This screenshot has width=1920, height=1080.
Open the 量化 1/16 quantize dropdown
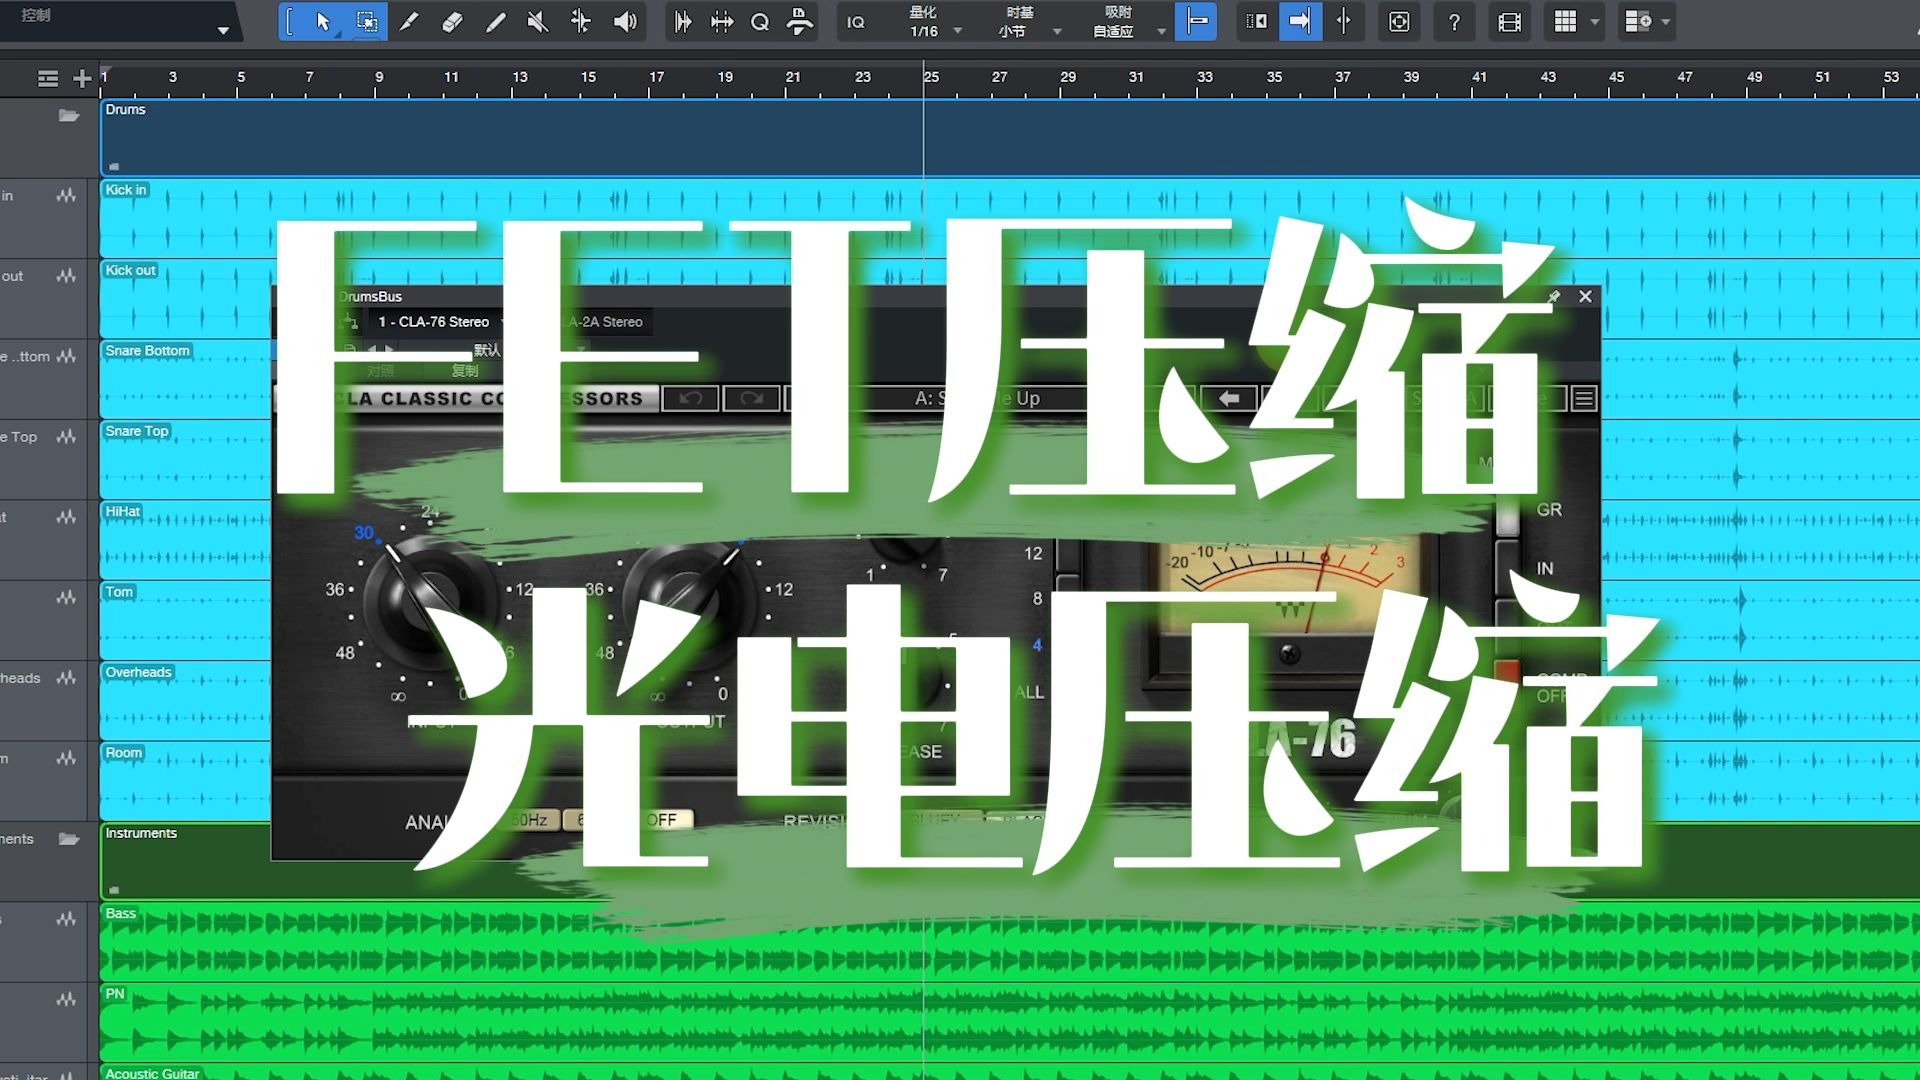933,22
